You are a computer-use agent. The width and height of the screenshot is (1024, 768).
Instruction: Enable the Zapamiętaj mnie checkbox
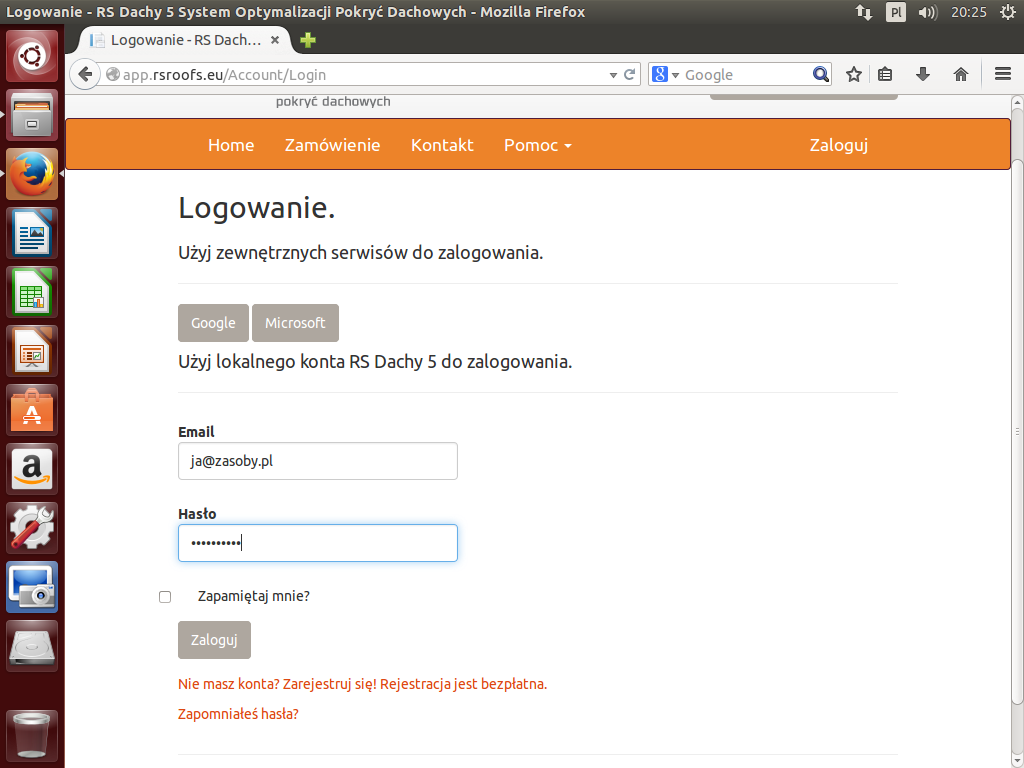point(165,597)
